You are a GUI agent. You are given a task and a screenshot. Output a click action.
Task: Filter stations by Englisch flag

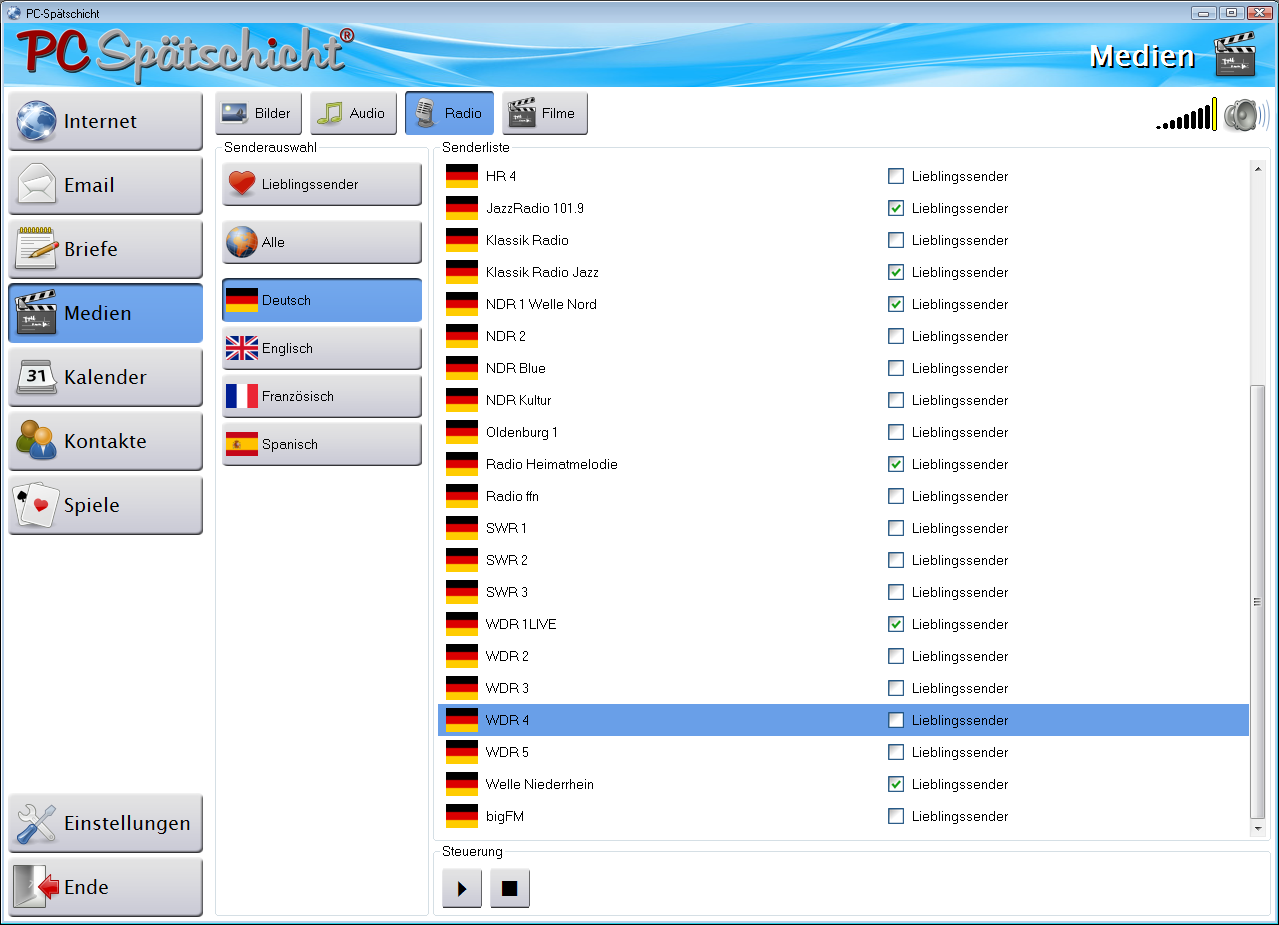[x=322, y=348]
